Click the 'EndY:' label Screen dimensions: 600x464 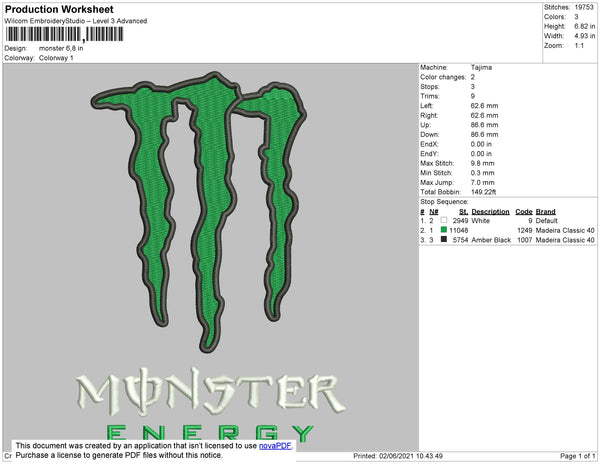pos(429,154)
